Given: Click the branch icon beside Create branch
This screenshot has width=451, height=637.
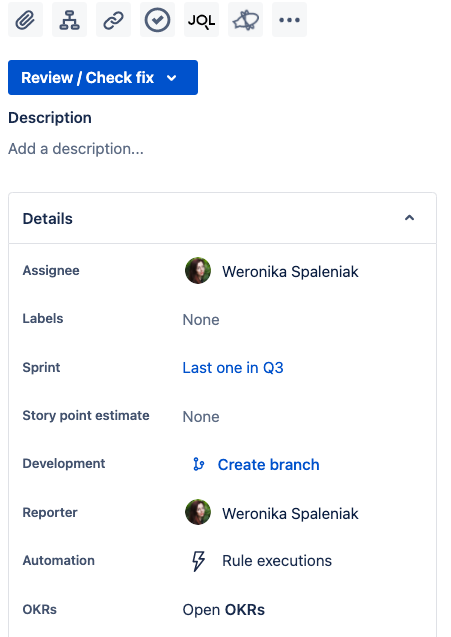Looking at the screenshot, I should click(199, 464).
